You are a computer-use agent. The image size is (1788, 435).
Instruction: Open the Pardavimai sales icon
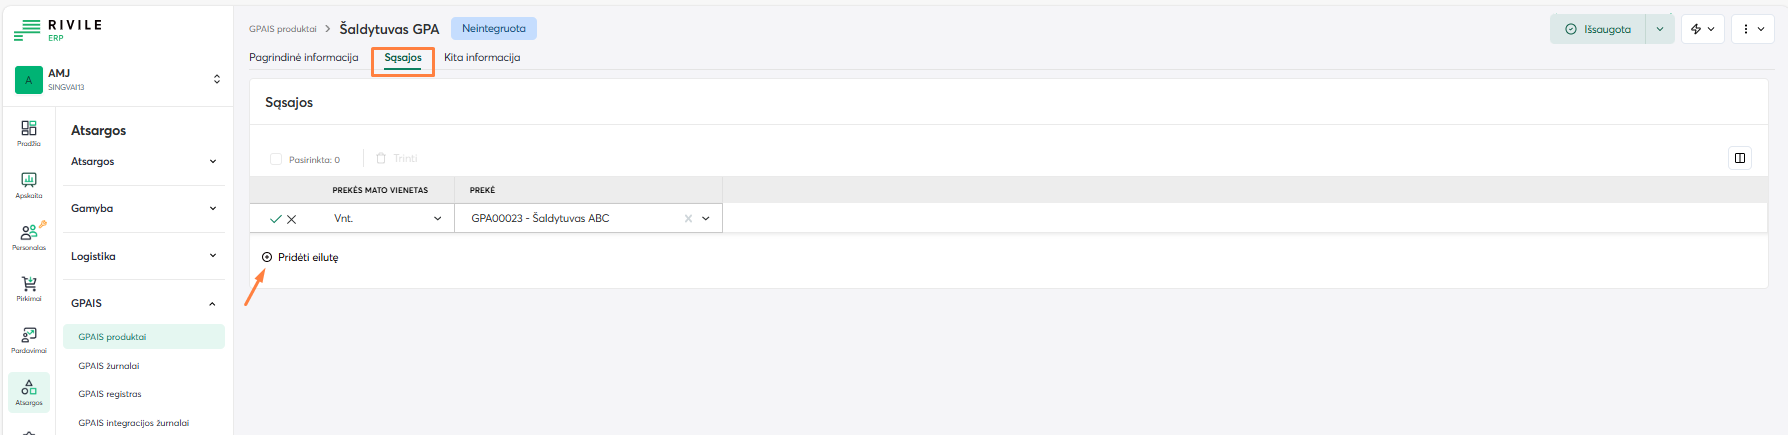(x=29, y=339)
